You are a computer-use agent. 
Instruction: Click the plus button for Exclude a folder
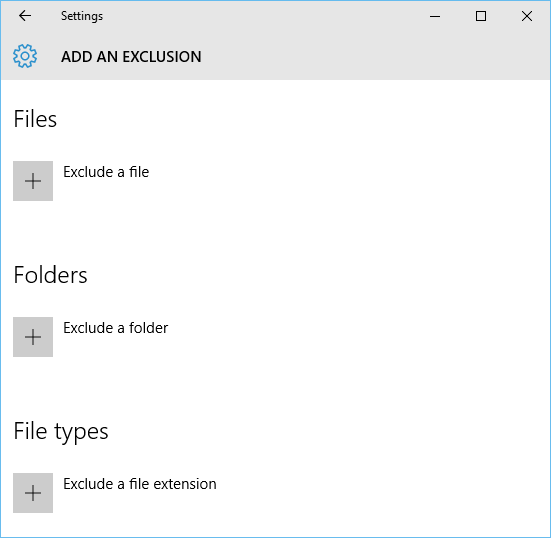(x=33, y=337)
